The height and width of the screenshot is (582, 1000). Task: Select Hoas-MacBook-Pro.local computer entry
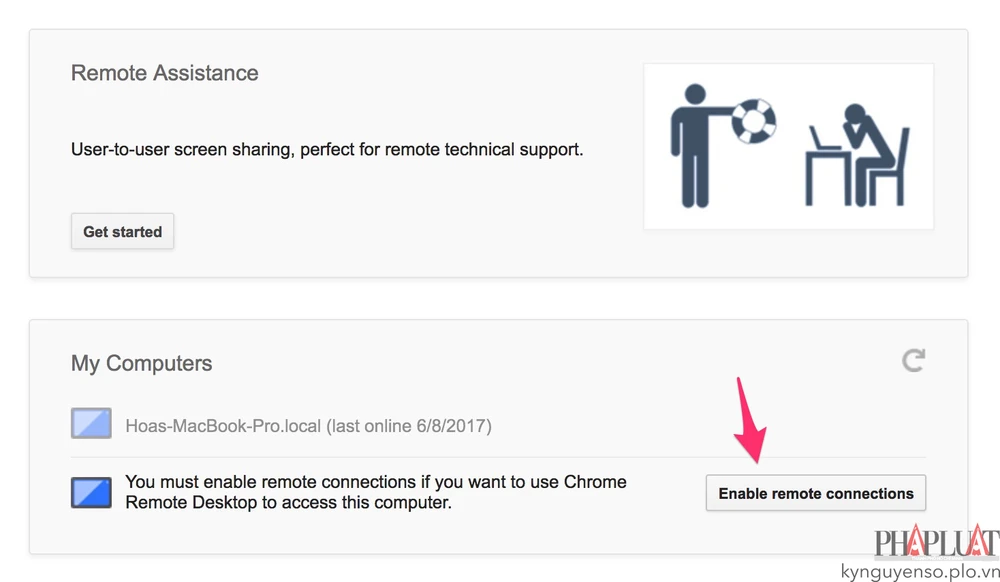click(x=224, y=426)
